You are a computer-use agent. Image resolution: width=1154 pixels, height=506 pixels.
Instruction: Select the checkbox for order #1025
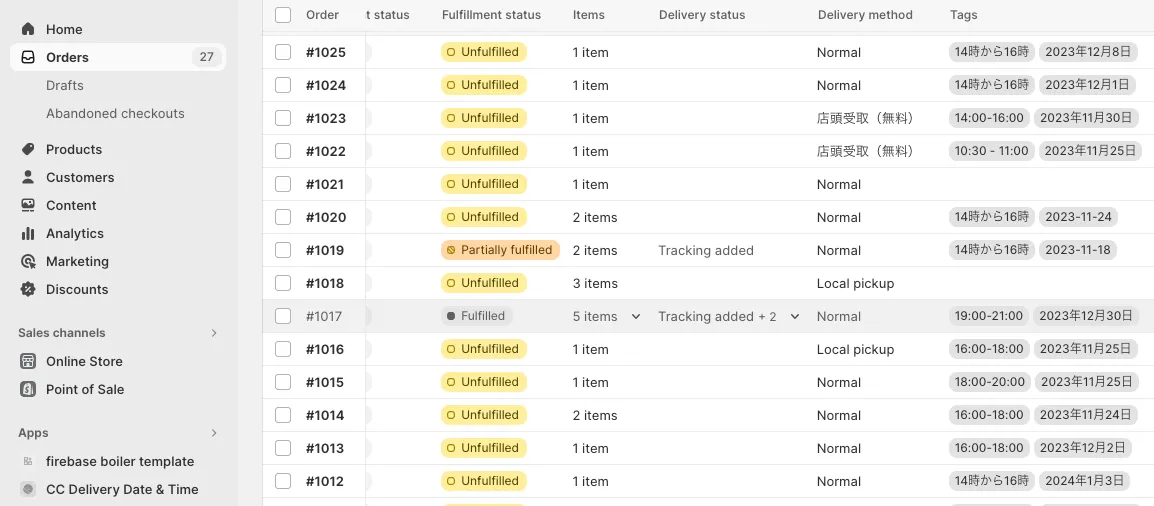[x=283, y=52]
